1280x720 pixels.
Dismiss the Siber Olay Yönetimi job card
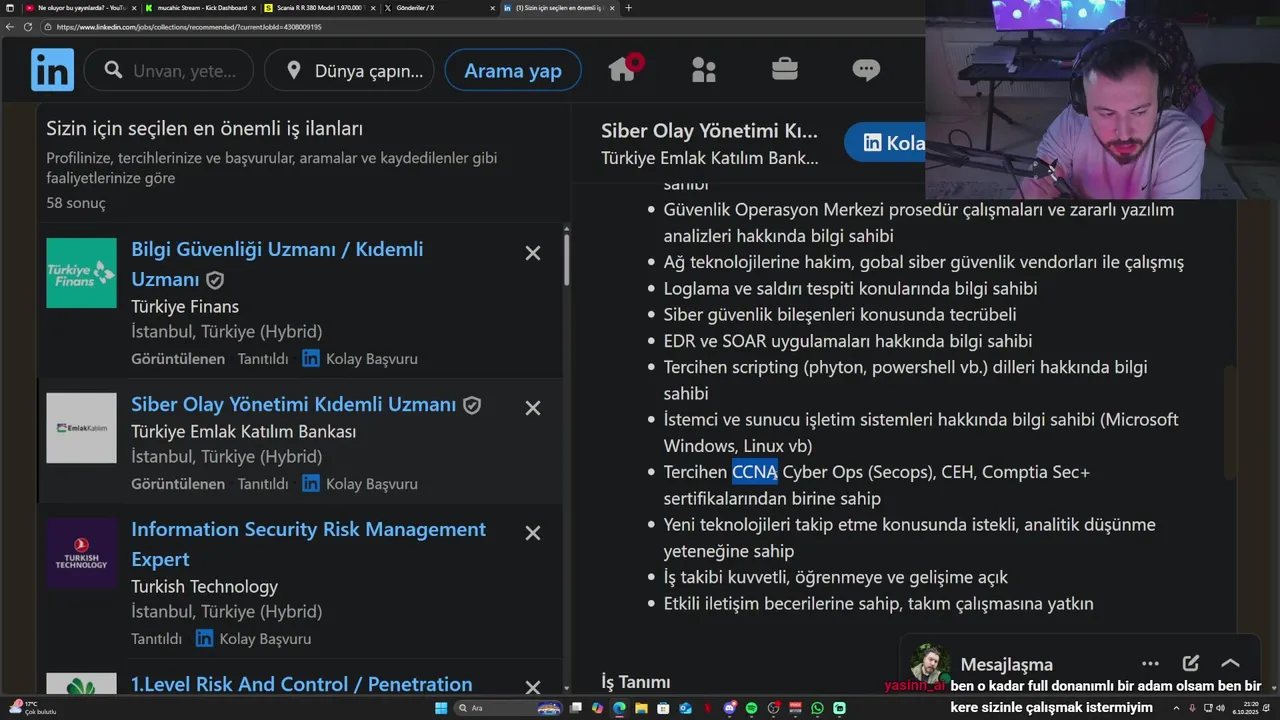point(533,408)
